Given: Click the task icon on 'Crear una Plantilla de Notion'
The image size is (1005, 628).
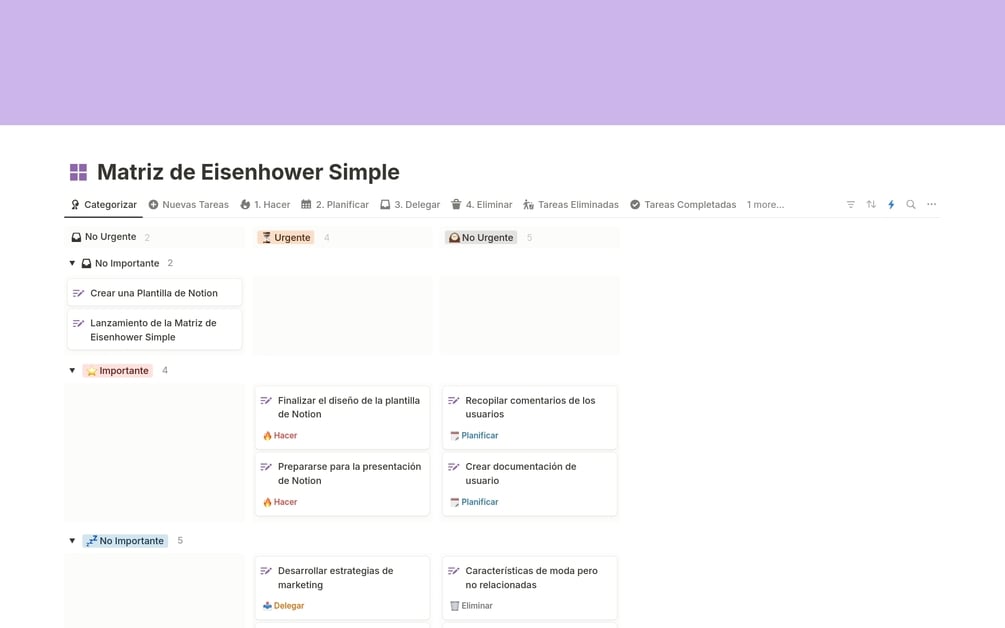Looking at the screenshot, I should (x=79, y=293).
